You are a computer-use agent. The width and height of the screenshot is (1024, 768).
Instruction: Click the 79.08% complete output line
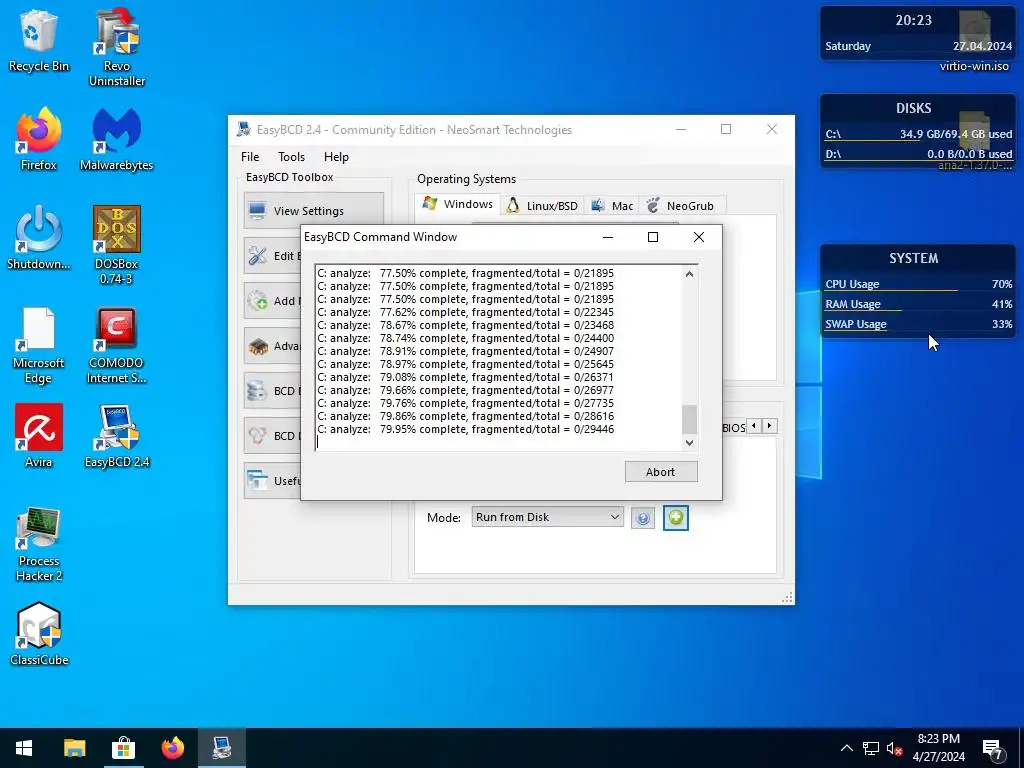click(x=466, y=377)
